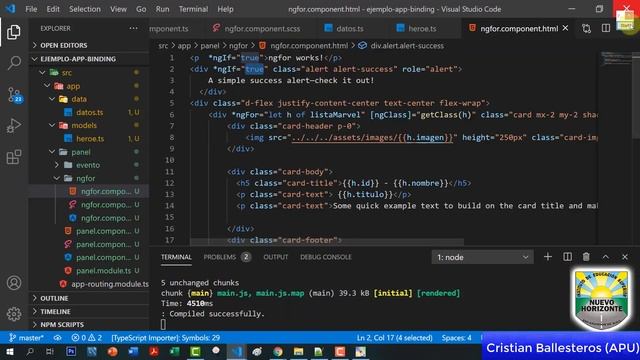Image resolution: width=640 pixels, height=360 pixels.
Task: Click taskbar search magnifier icon
Action: pos(30,351)
